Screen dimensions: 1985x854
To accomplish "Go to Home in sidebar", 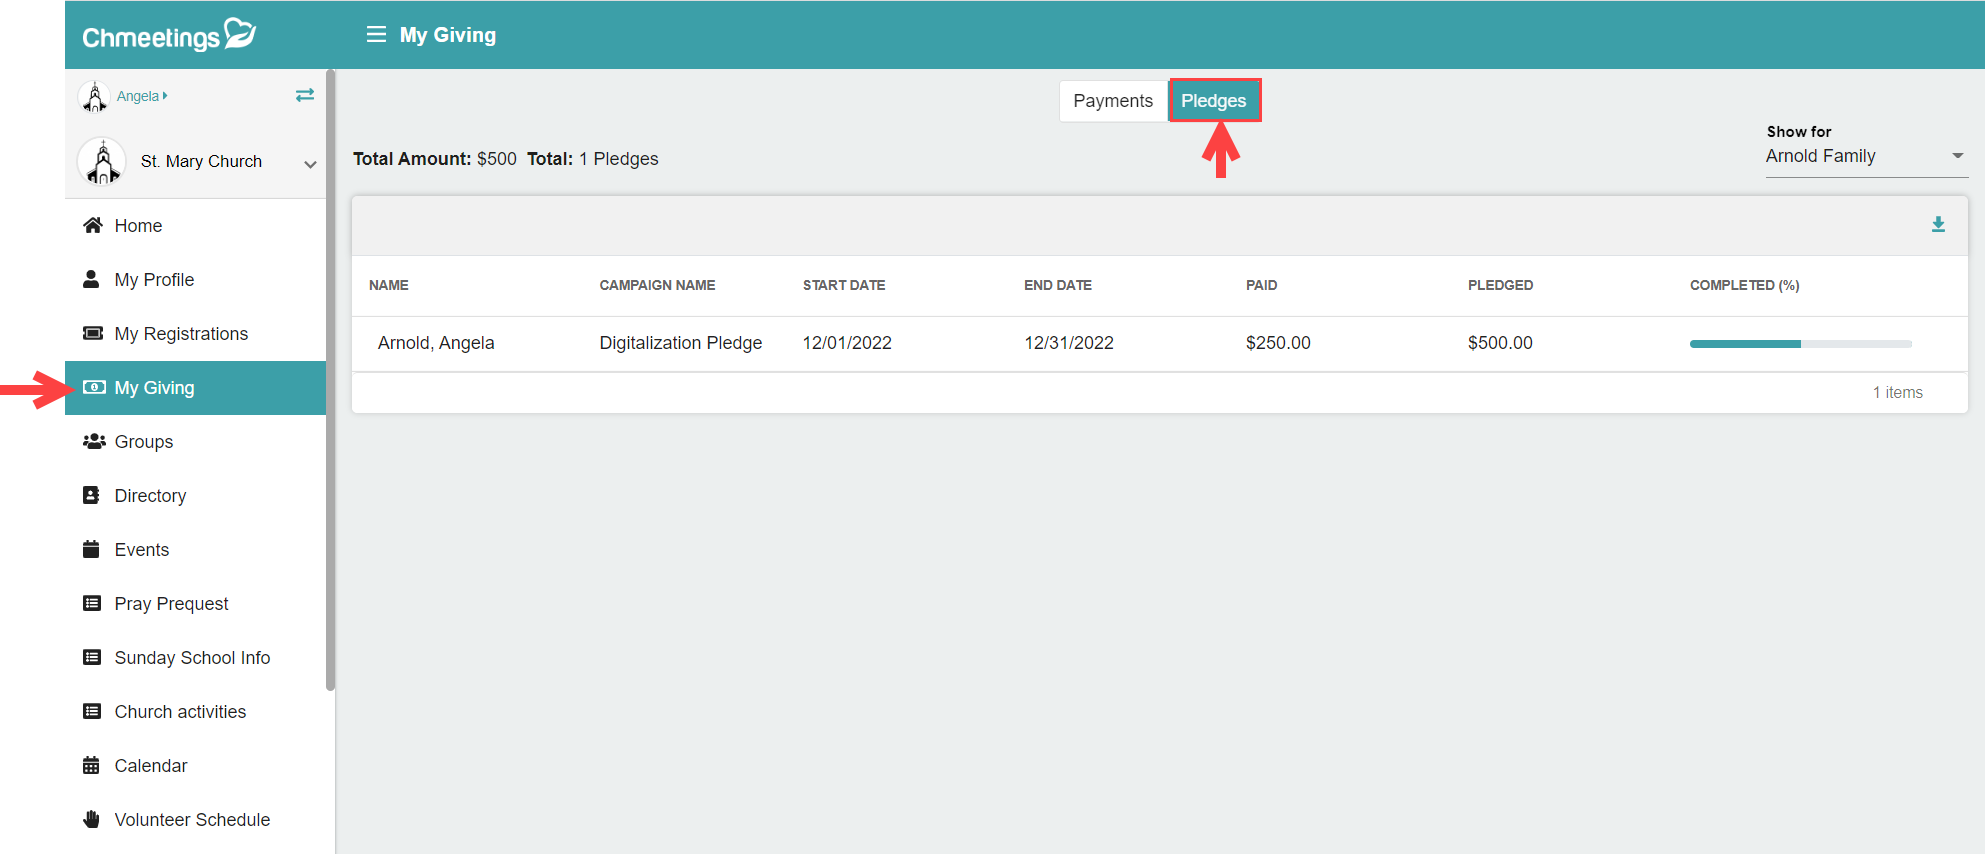I will 195,226.
